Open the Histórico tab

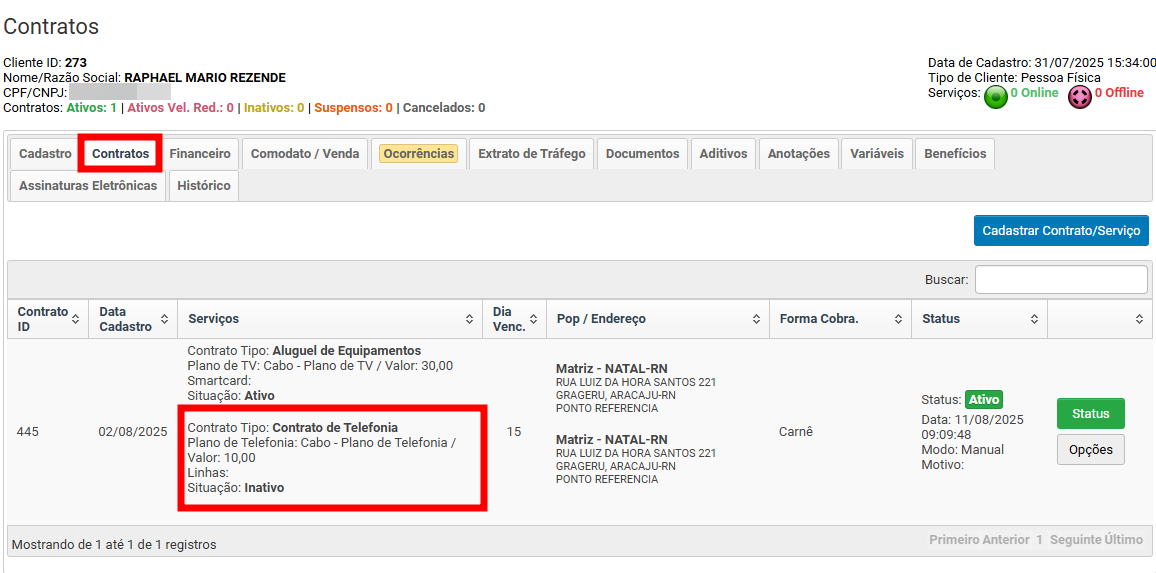pos(204,186)
